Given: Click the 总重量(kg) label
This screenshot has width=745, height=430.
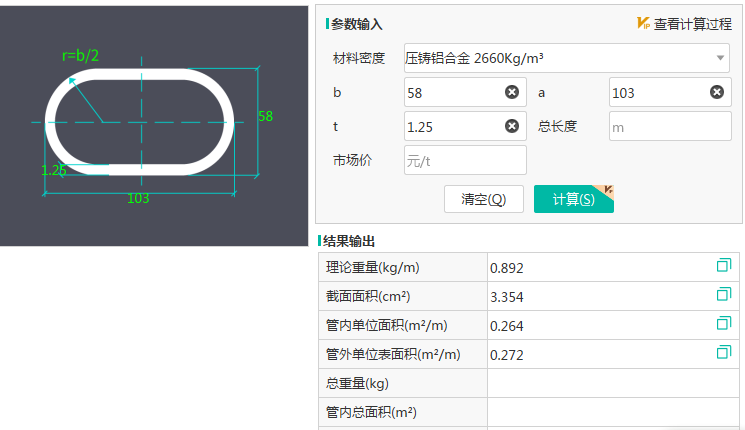Looking at the screenshot, I should [357, 383].
